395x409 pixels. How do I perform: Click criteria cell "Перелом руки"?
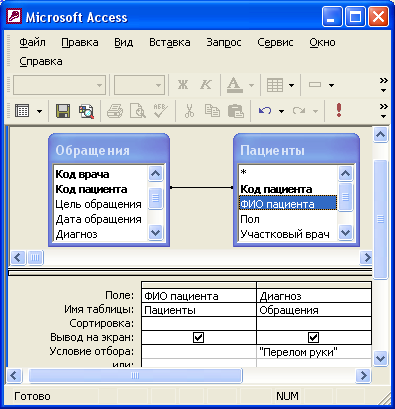(x=314, y=352)
